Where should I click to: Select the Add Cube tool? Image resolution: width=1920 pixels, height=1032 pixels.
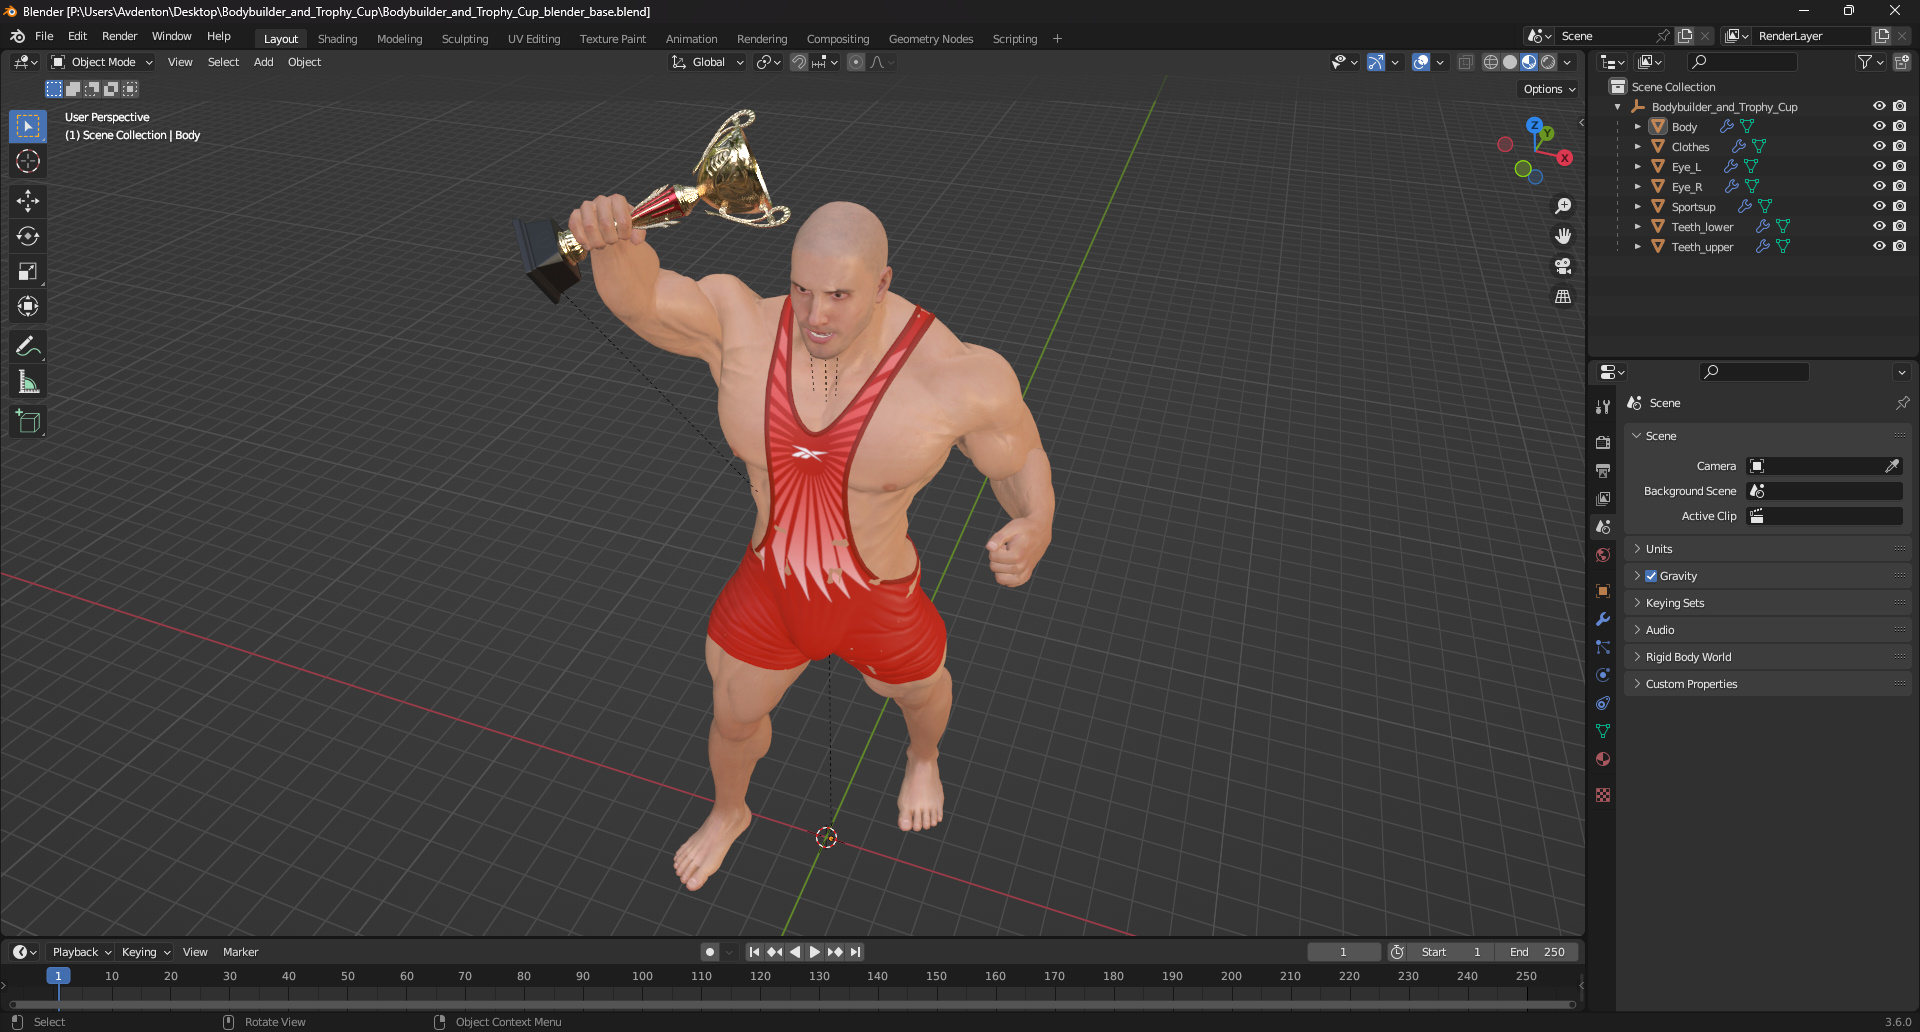tap(28, 421)
